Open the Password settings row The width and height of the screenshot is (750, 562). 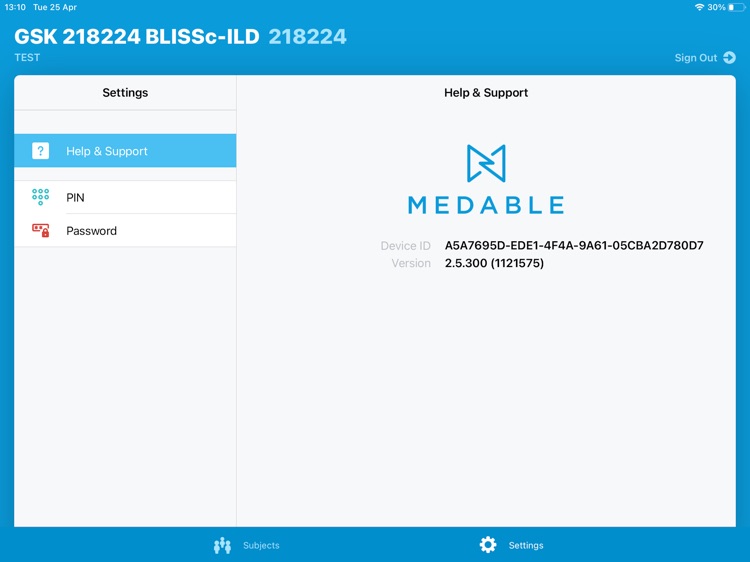(x=125, y=231)
